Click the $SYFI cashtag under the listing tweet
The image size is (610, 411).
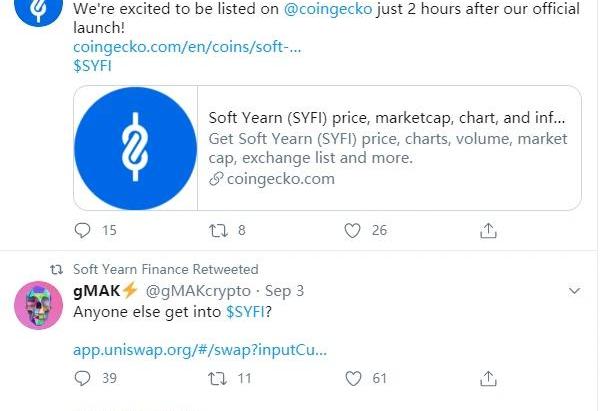(92, 65)
